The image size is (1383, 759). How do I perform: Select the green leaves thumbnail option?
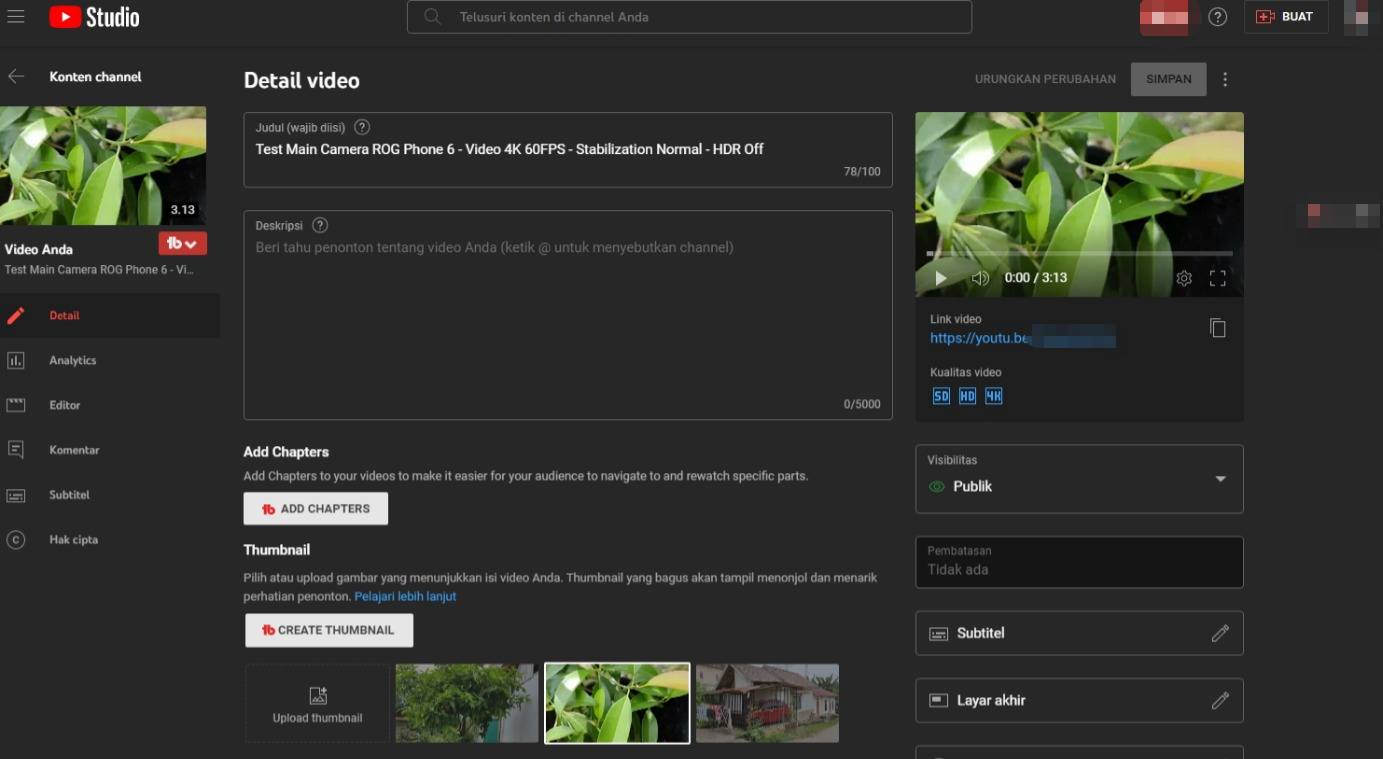click(617, 703)
